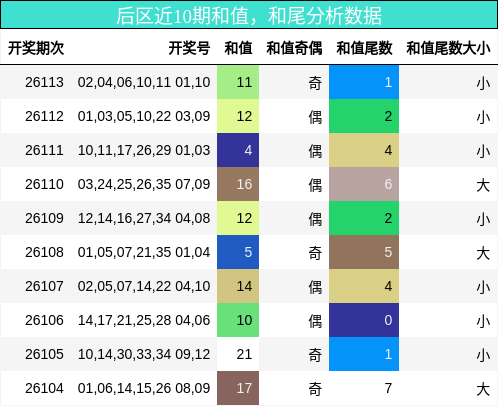The height and width of the screenshot is (406, 498).
Task: Click the sum value 21
Action: [244, 354]
